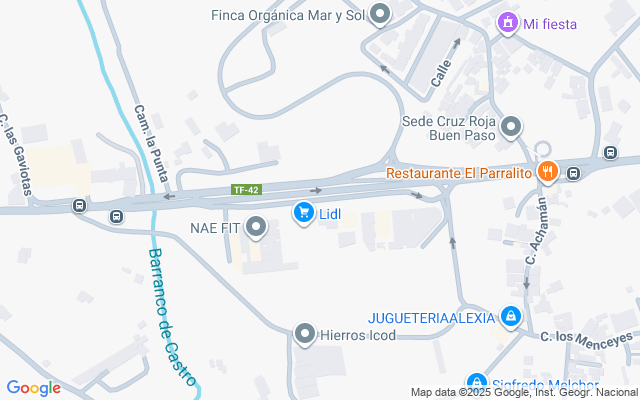Image resolution: width=640 pixels, height=400 pixels.
Task: Select the Barranco de Castro label
Action: pyautogui.click(x=171, y=317)
